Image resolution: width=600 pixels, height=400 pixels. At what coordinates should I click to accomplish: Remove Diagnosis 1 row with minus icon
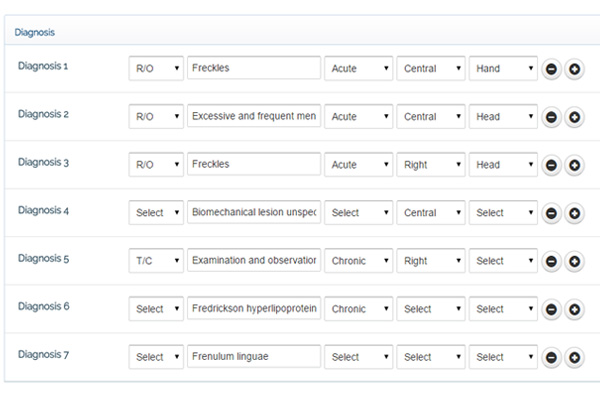(551, 69)
